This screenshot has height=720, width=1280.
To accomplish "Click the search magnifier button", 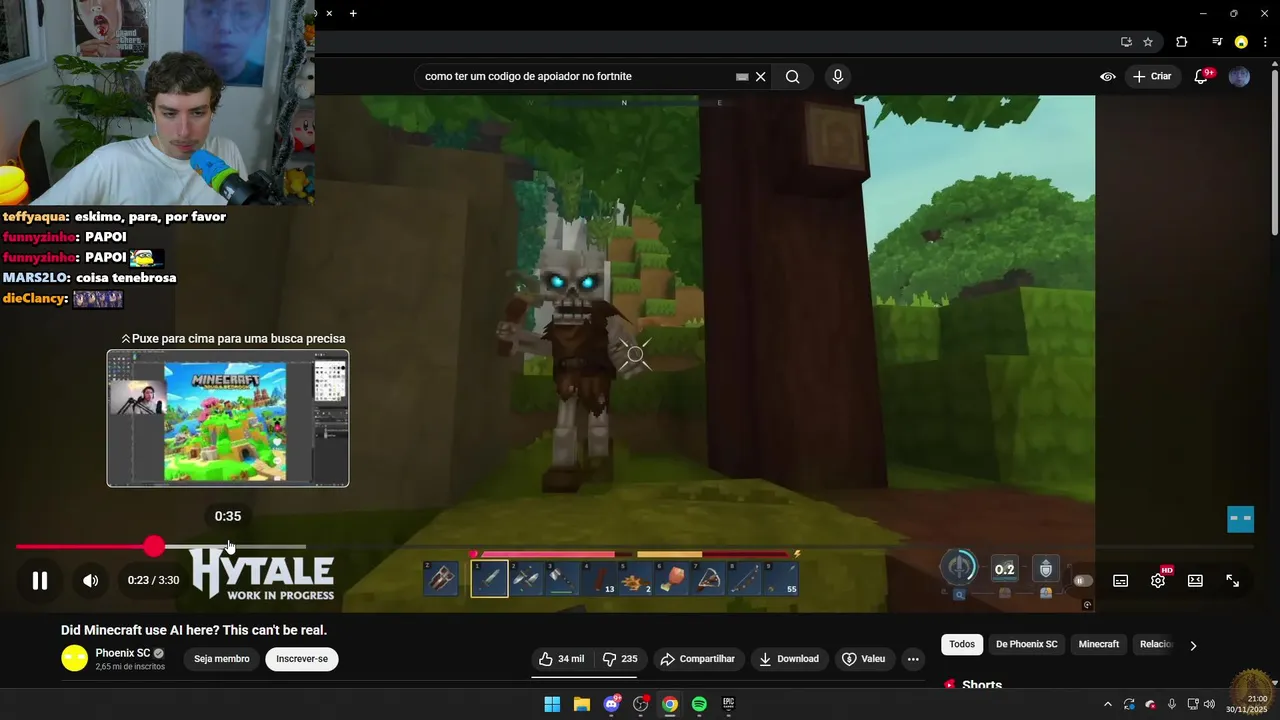I will [792, 76].
